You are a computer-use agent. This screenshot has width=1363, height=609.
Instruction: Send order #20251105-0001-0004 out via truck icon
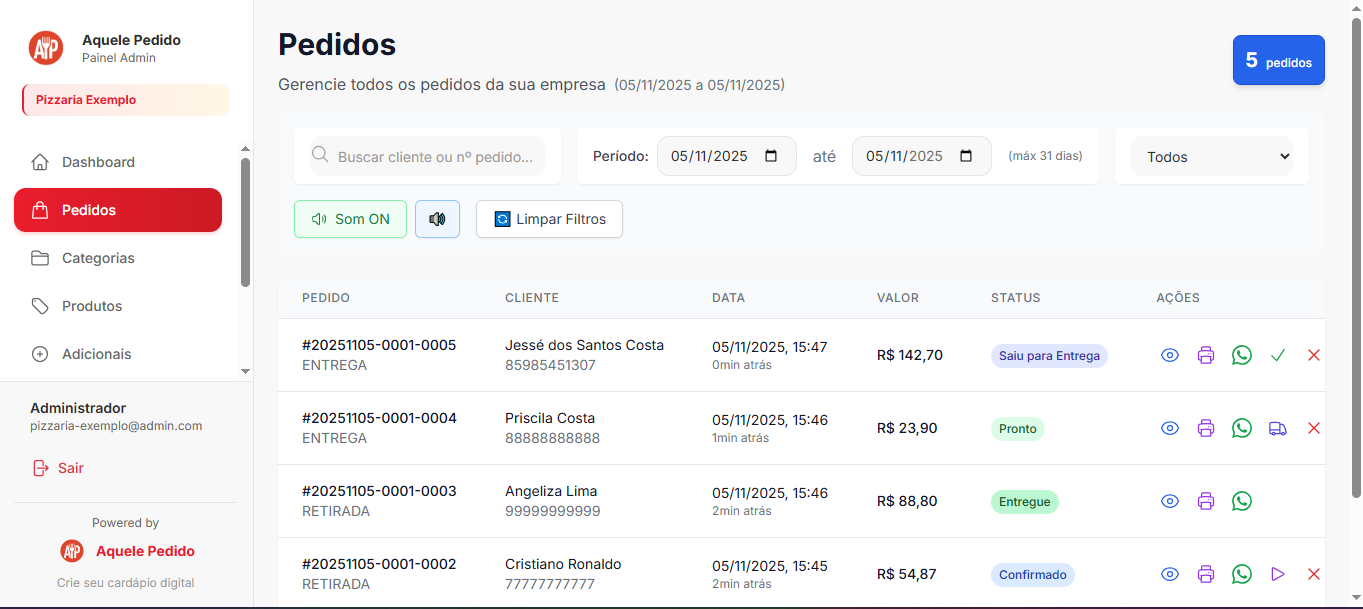click(1277, 428)
